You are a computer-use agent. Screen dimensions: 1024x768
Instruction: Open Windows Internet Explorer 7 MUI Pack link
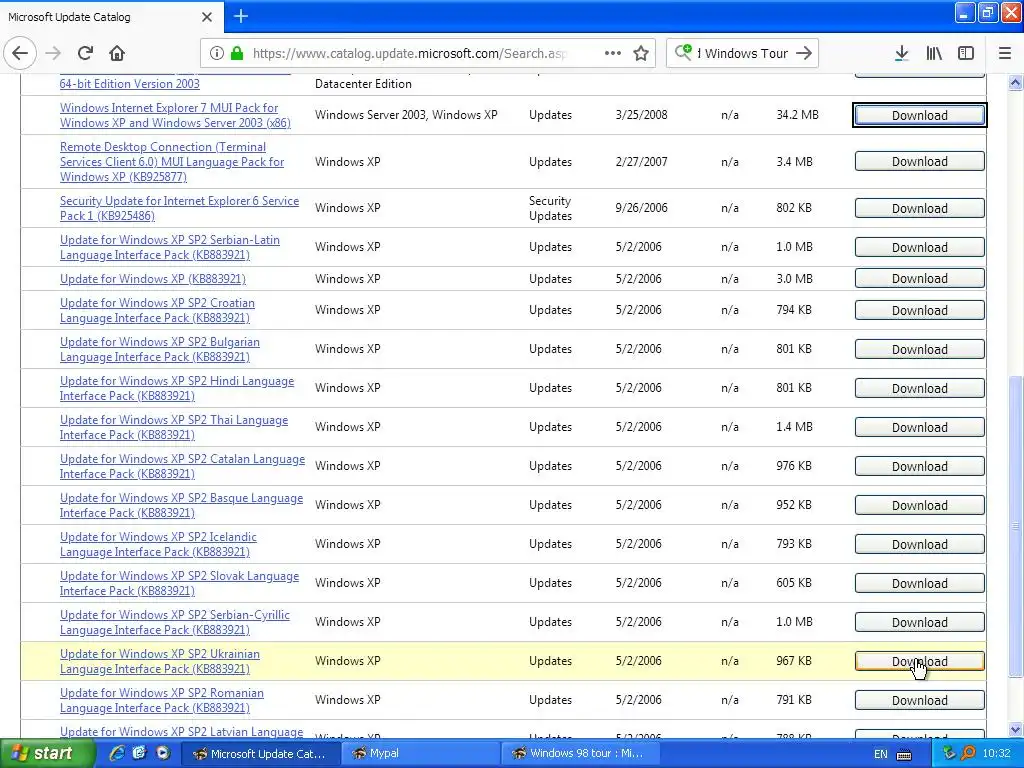(175, 115)
